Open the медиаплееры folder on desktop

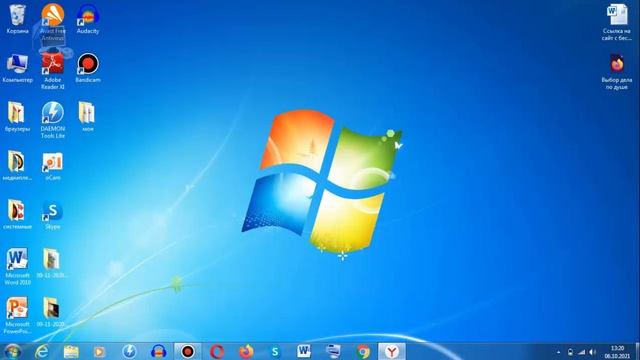pos(17,166)
